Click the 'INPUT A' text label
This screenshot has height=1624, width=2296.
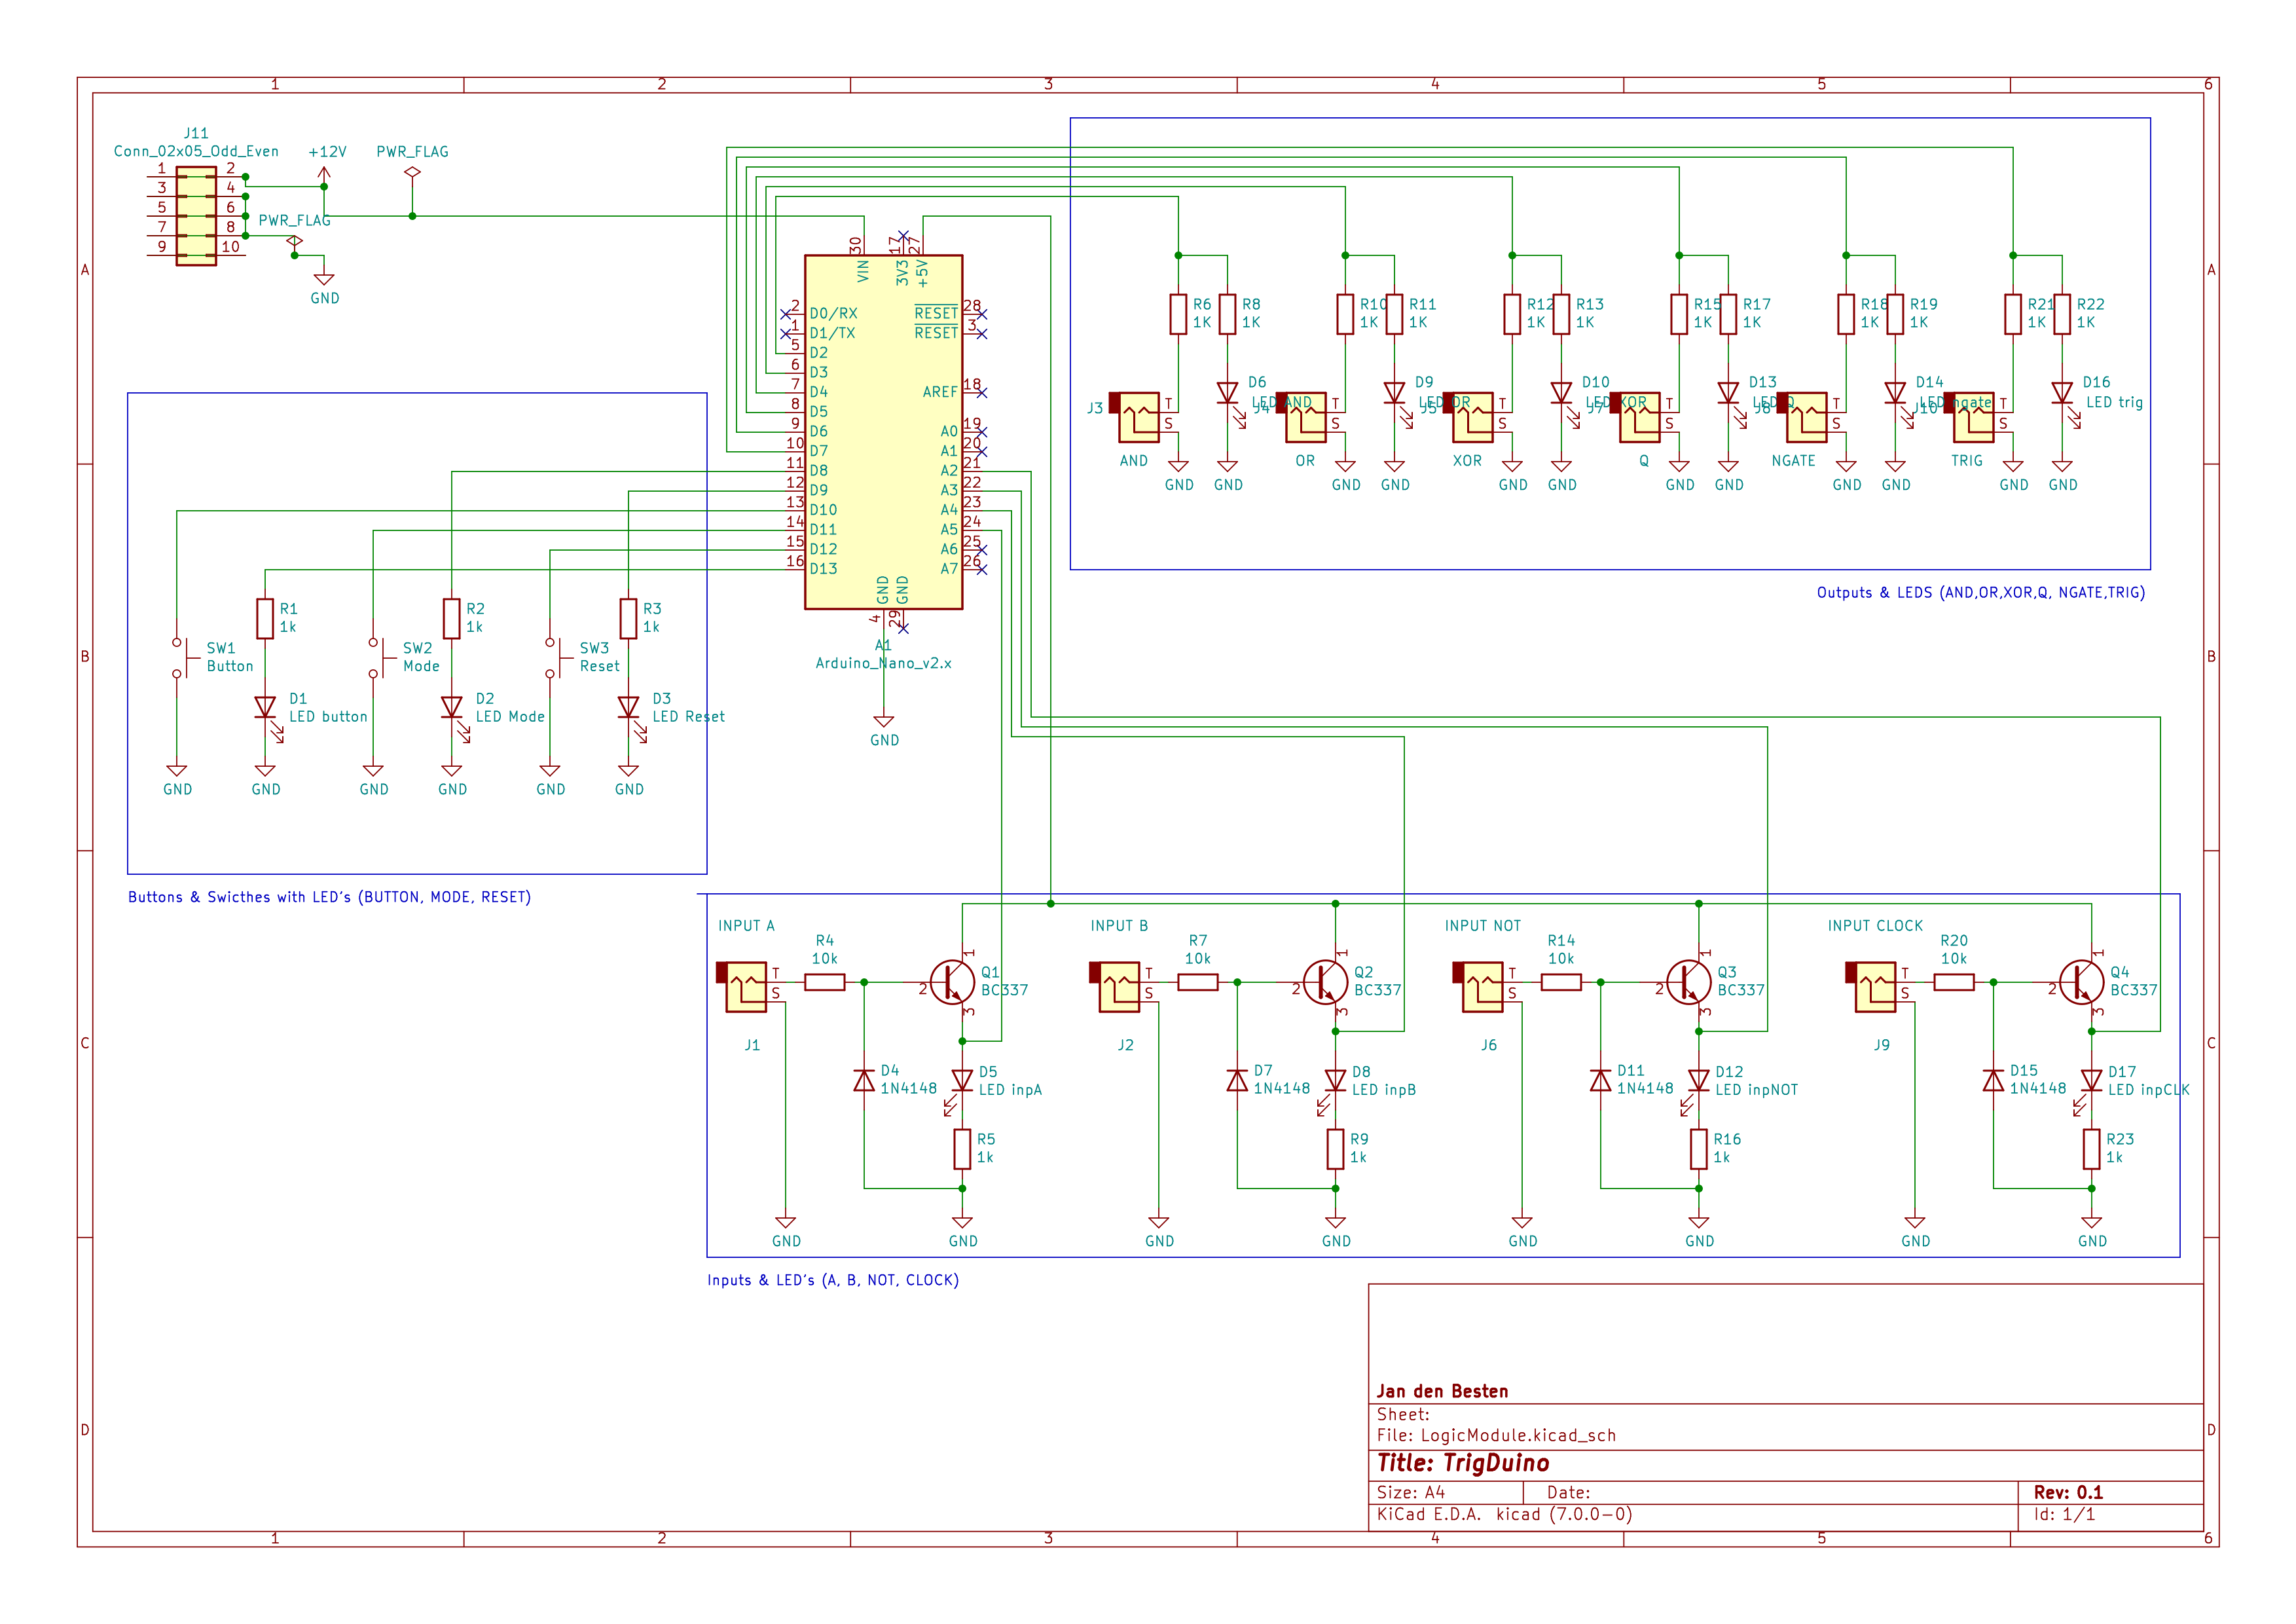[746, 926]
